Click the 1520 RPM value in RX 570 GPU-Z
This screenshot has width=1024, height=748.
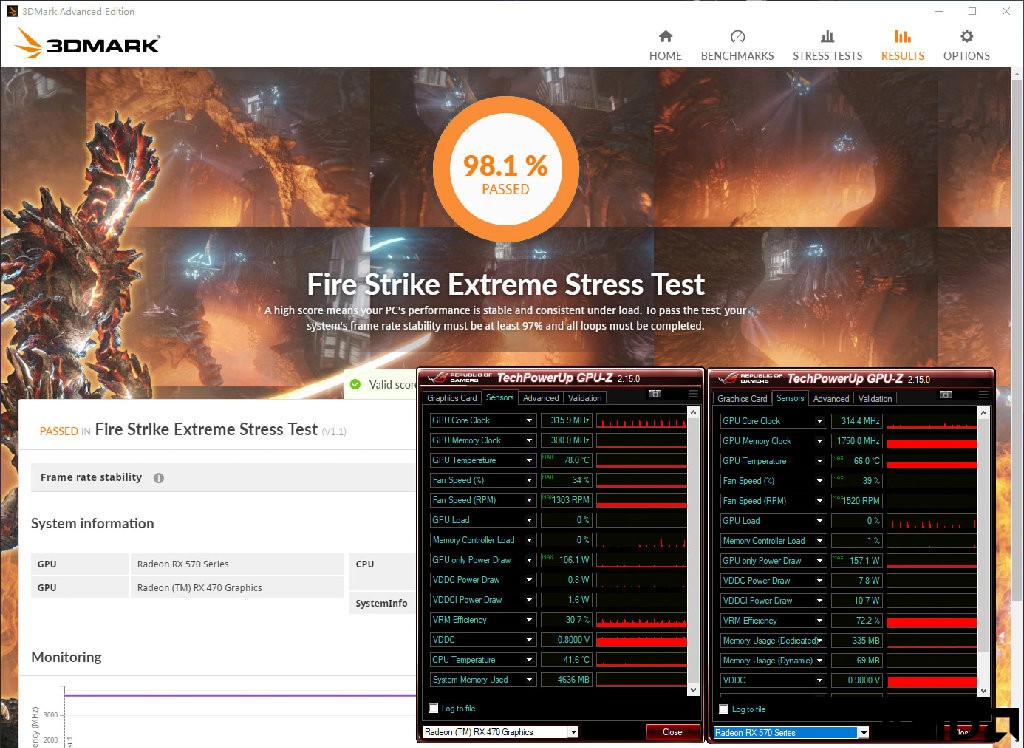click(856, 501)
